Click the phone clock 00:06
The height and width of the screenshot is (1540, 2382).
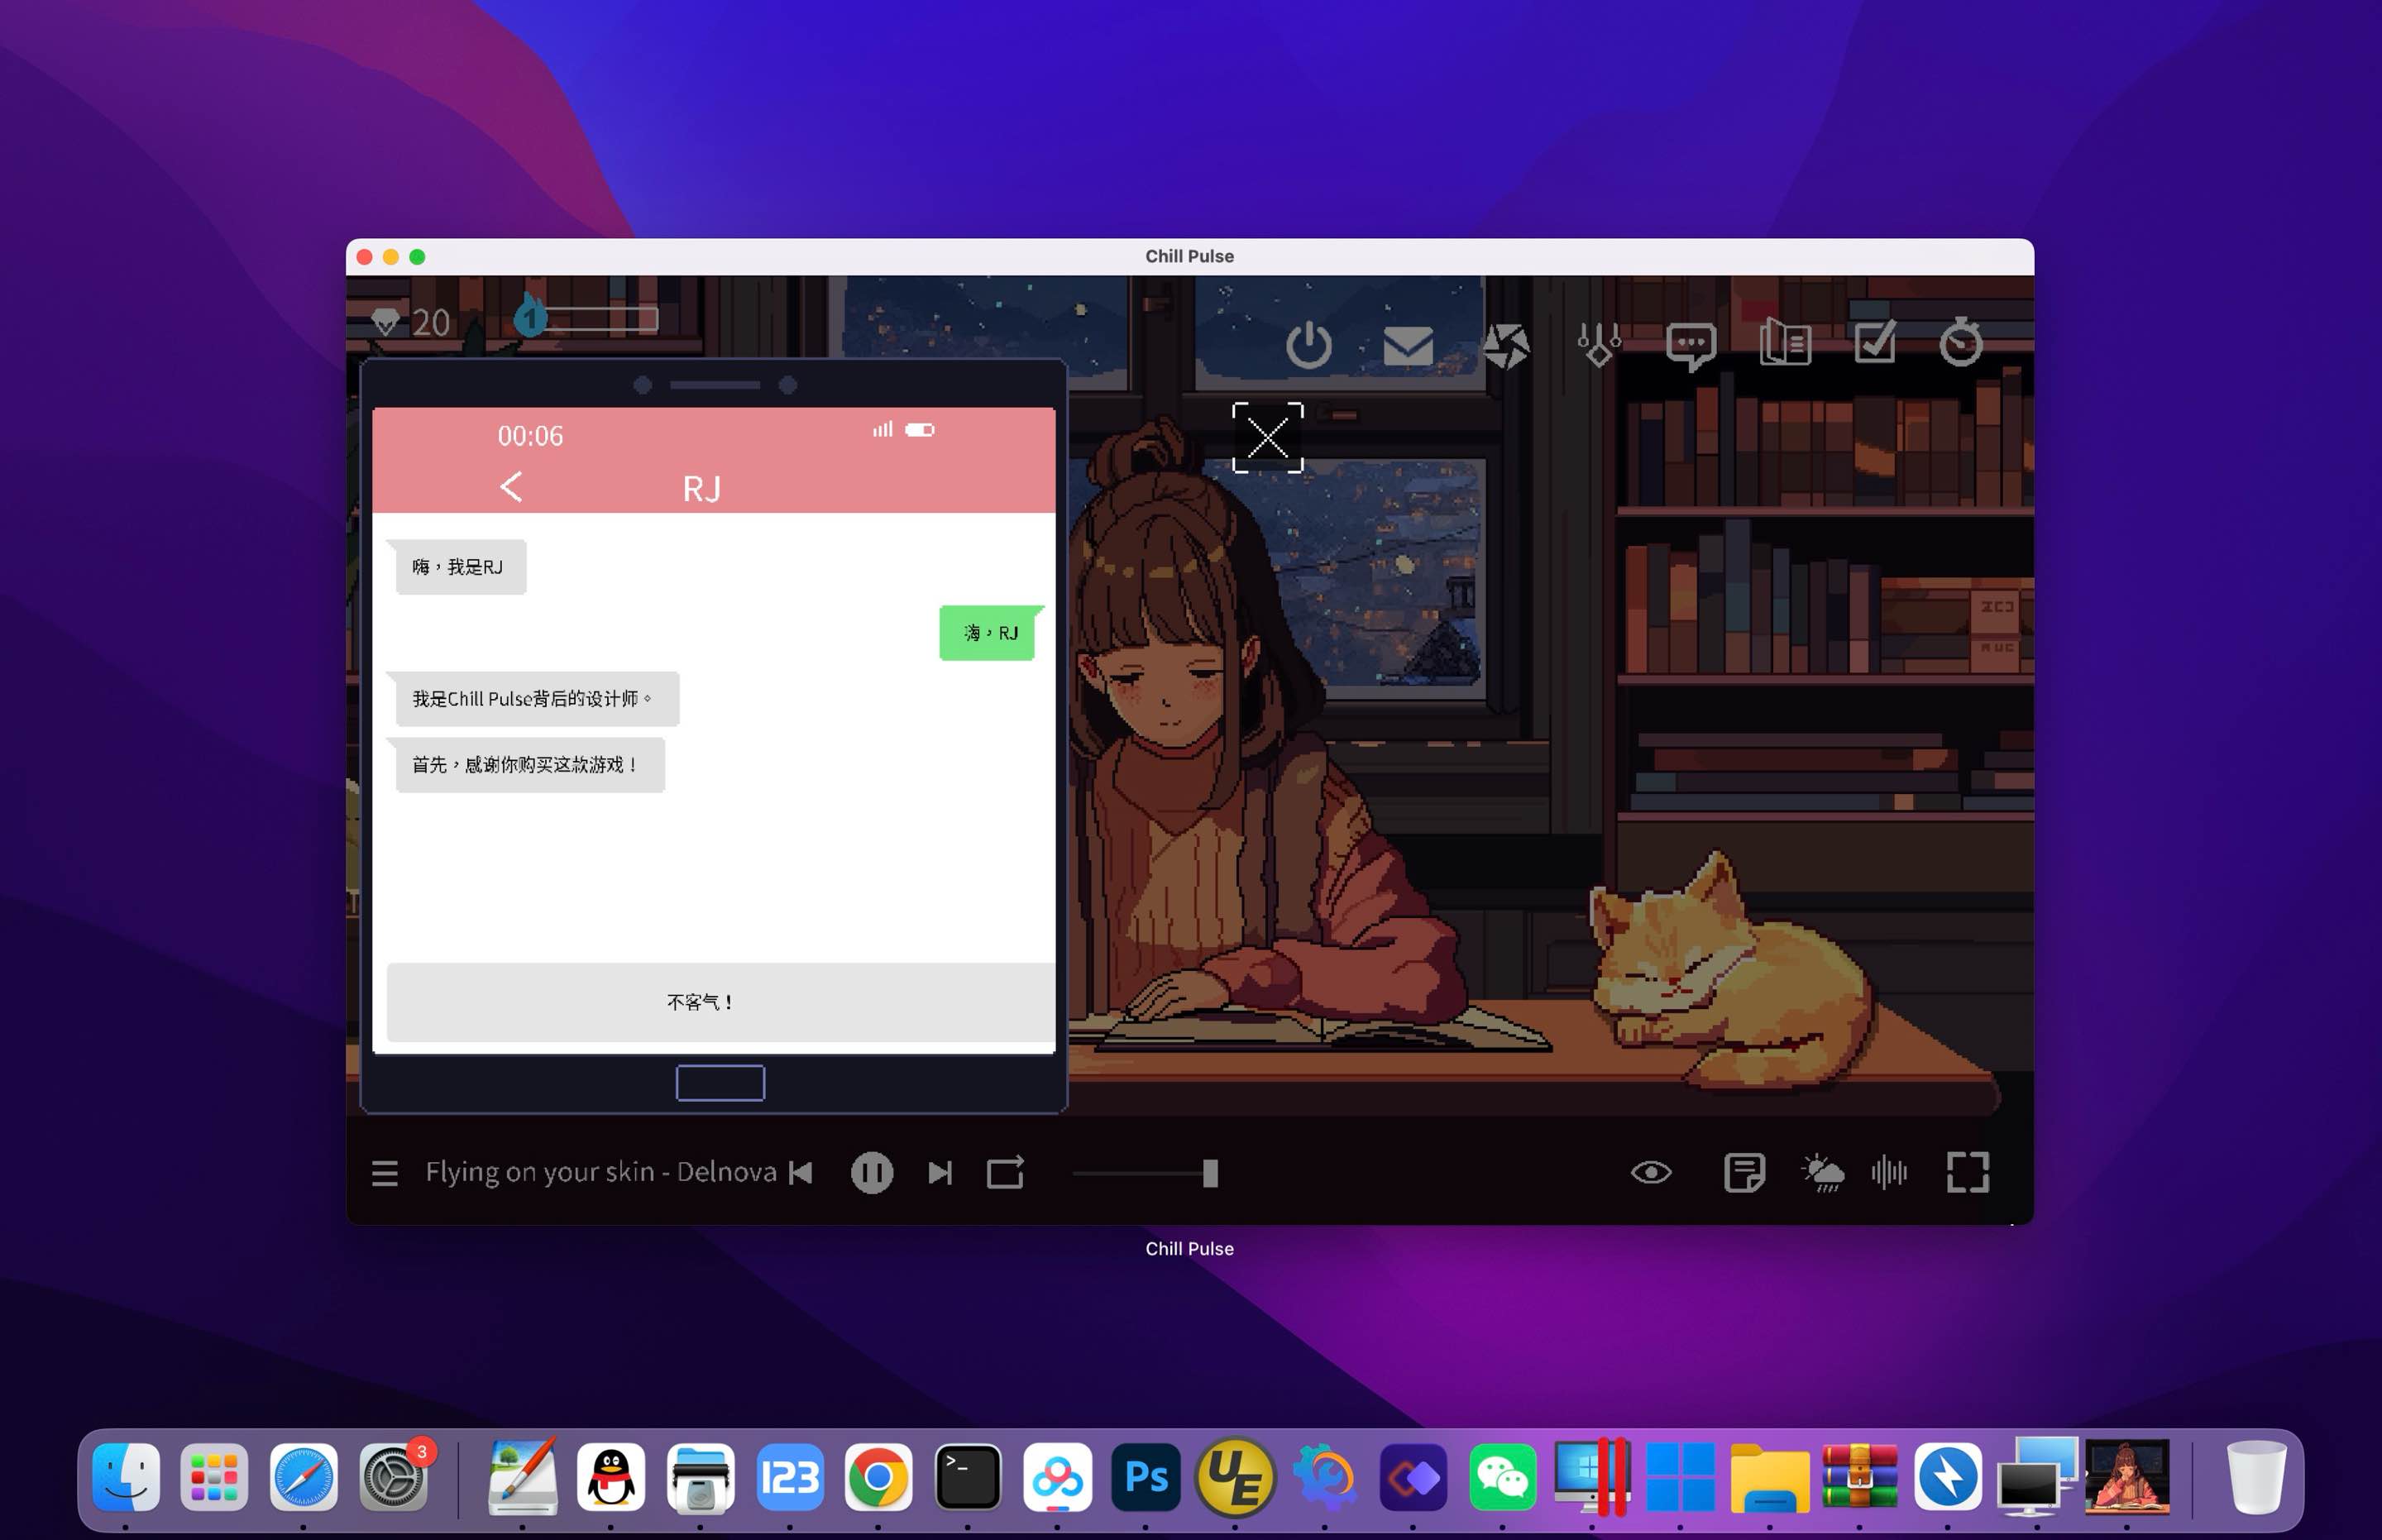click(x=530, y=436)
